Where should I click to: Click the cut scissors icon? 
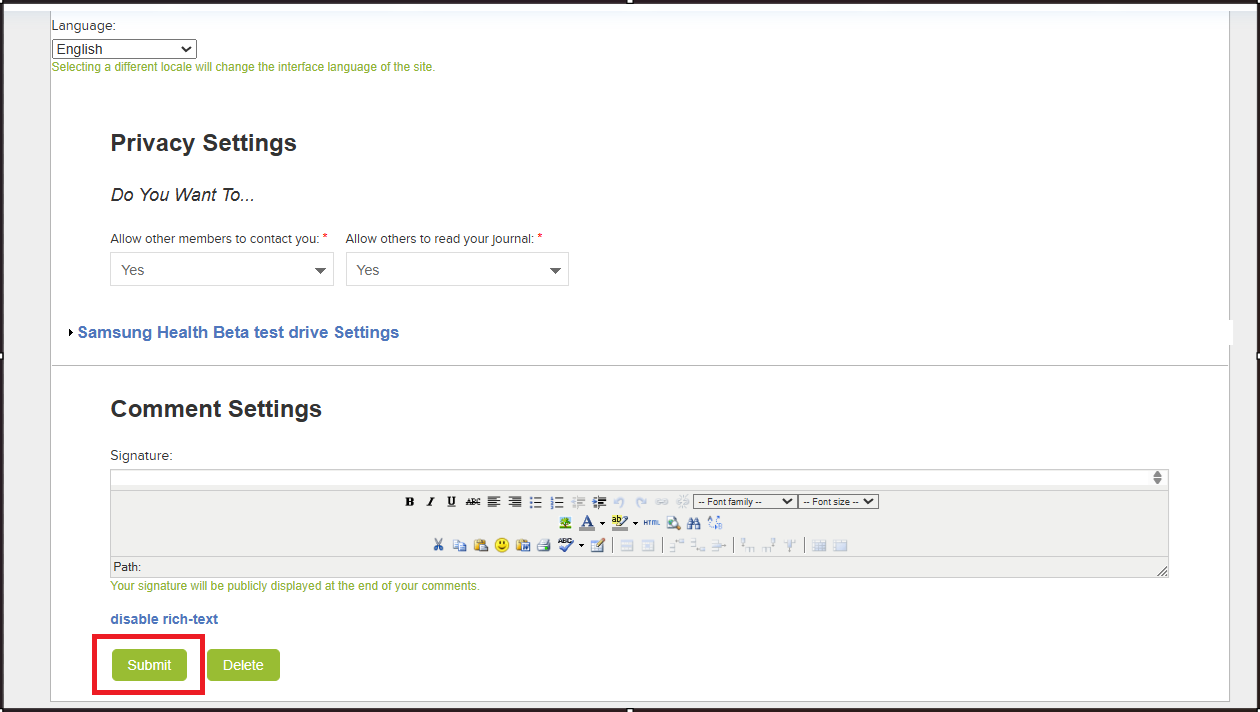click(x=438, y=546)
